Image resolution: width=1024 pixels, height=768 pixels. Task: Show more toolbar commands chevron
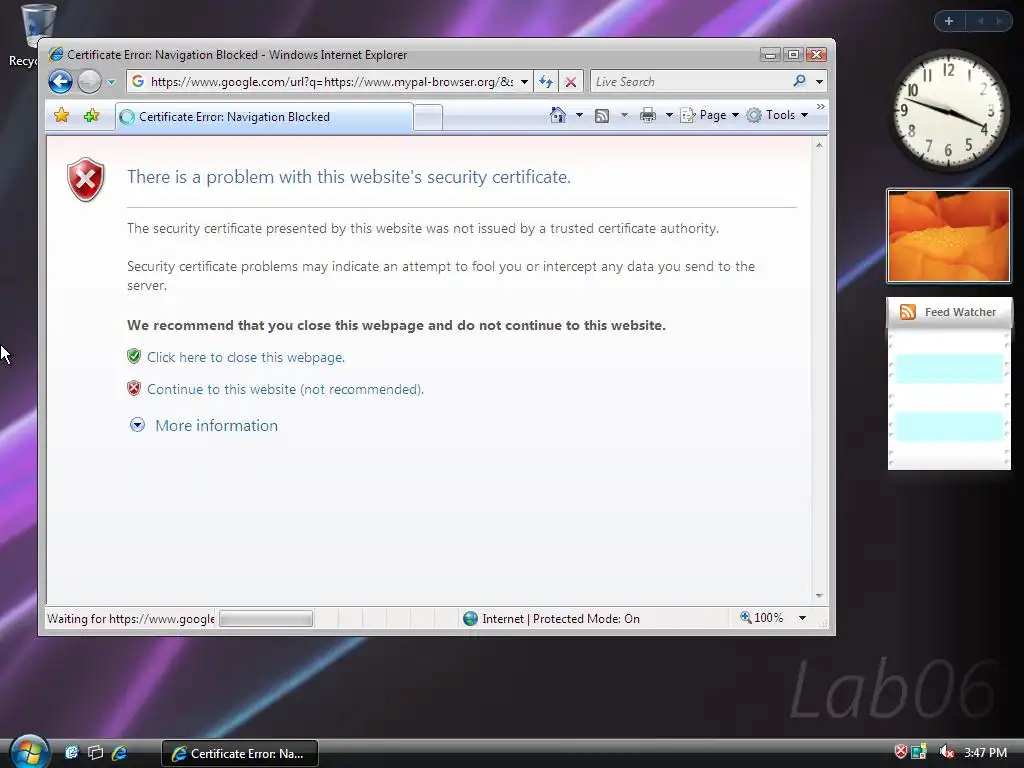(821, 106)
